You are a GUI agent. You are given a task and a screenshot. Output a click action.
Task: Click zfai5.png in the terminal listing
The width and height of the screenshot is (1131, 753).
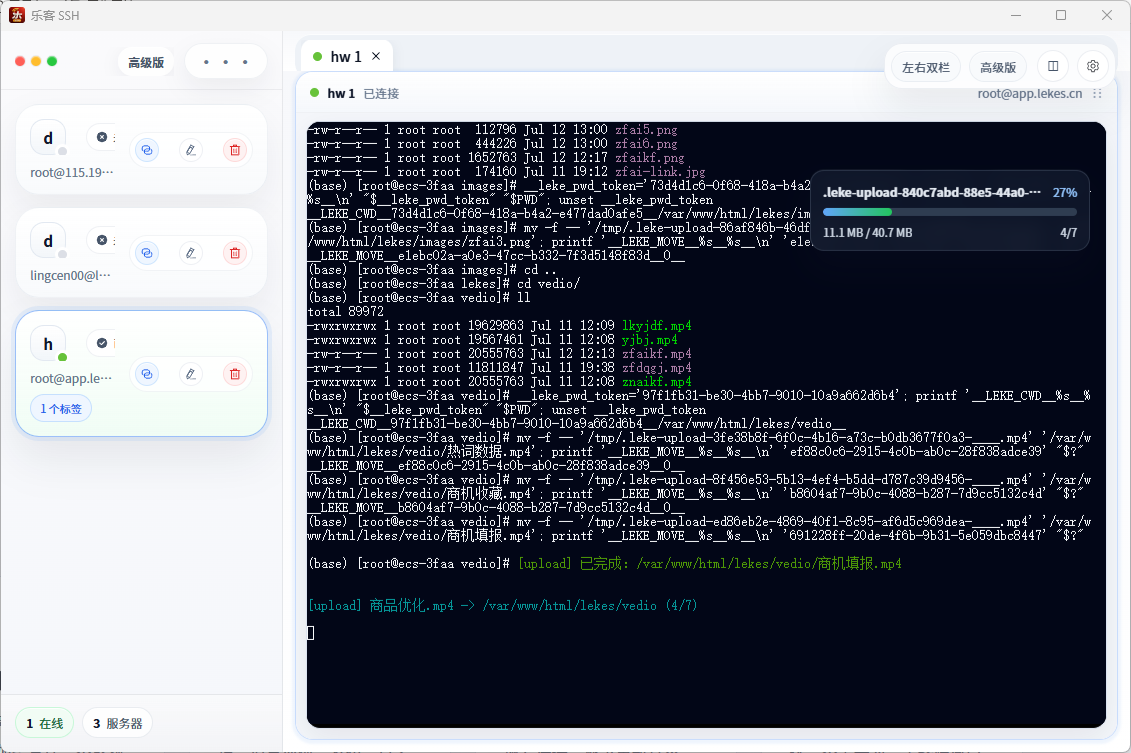(646, 130)
